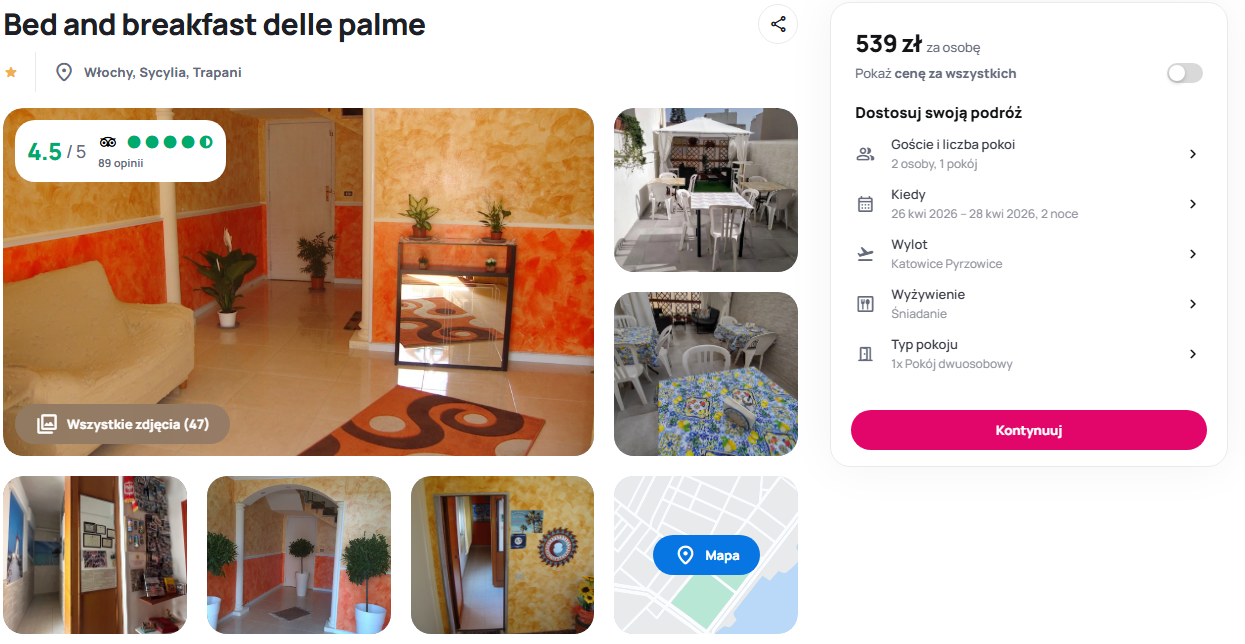Open the patio with white gazebo photo

click(706, 190)
